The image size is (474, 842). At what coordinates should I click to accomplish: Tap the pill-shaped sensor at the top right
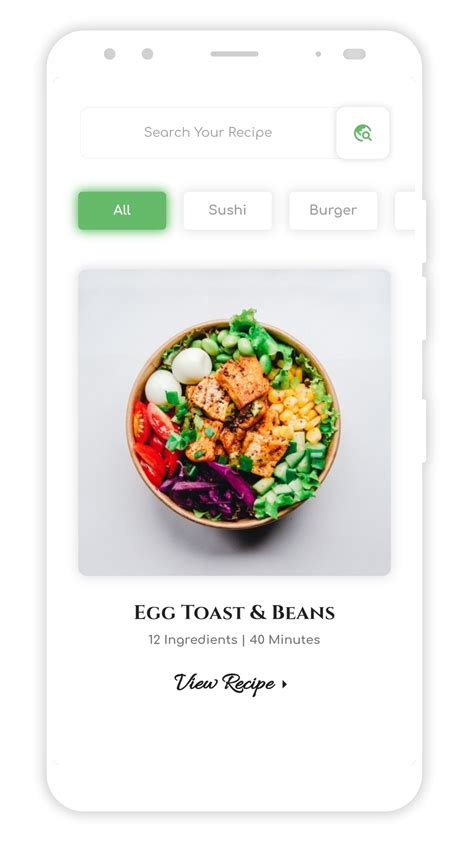354,54
